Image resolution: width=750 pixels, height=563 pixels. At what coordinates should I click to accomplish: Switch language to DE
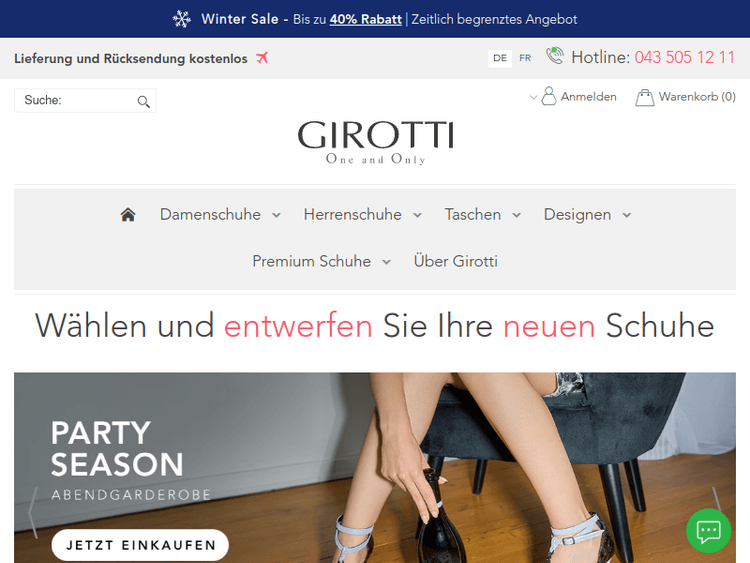[500, 58]
